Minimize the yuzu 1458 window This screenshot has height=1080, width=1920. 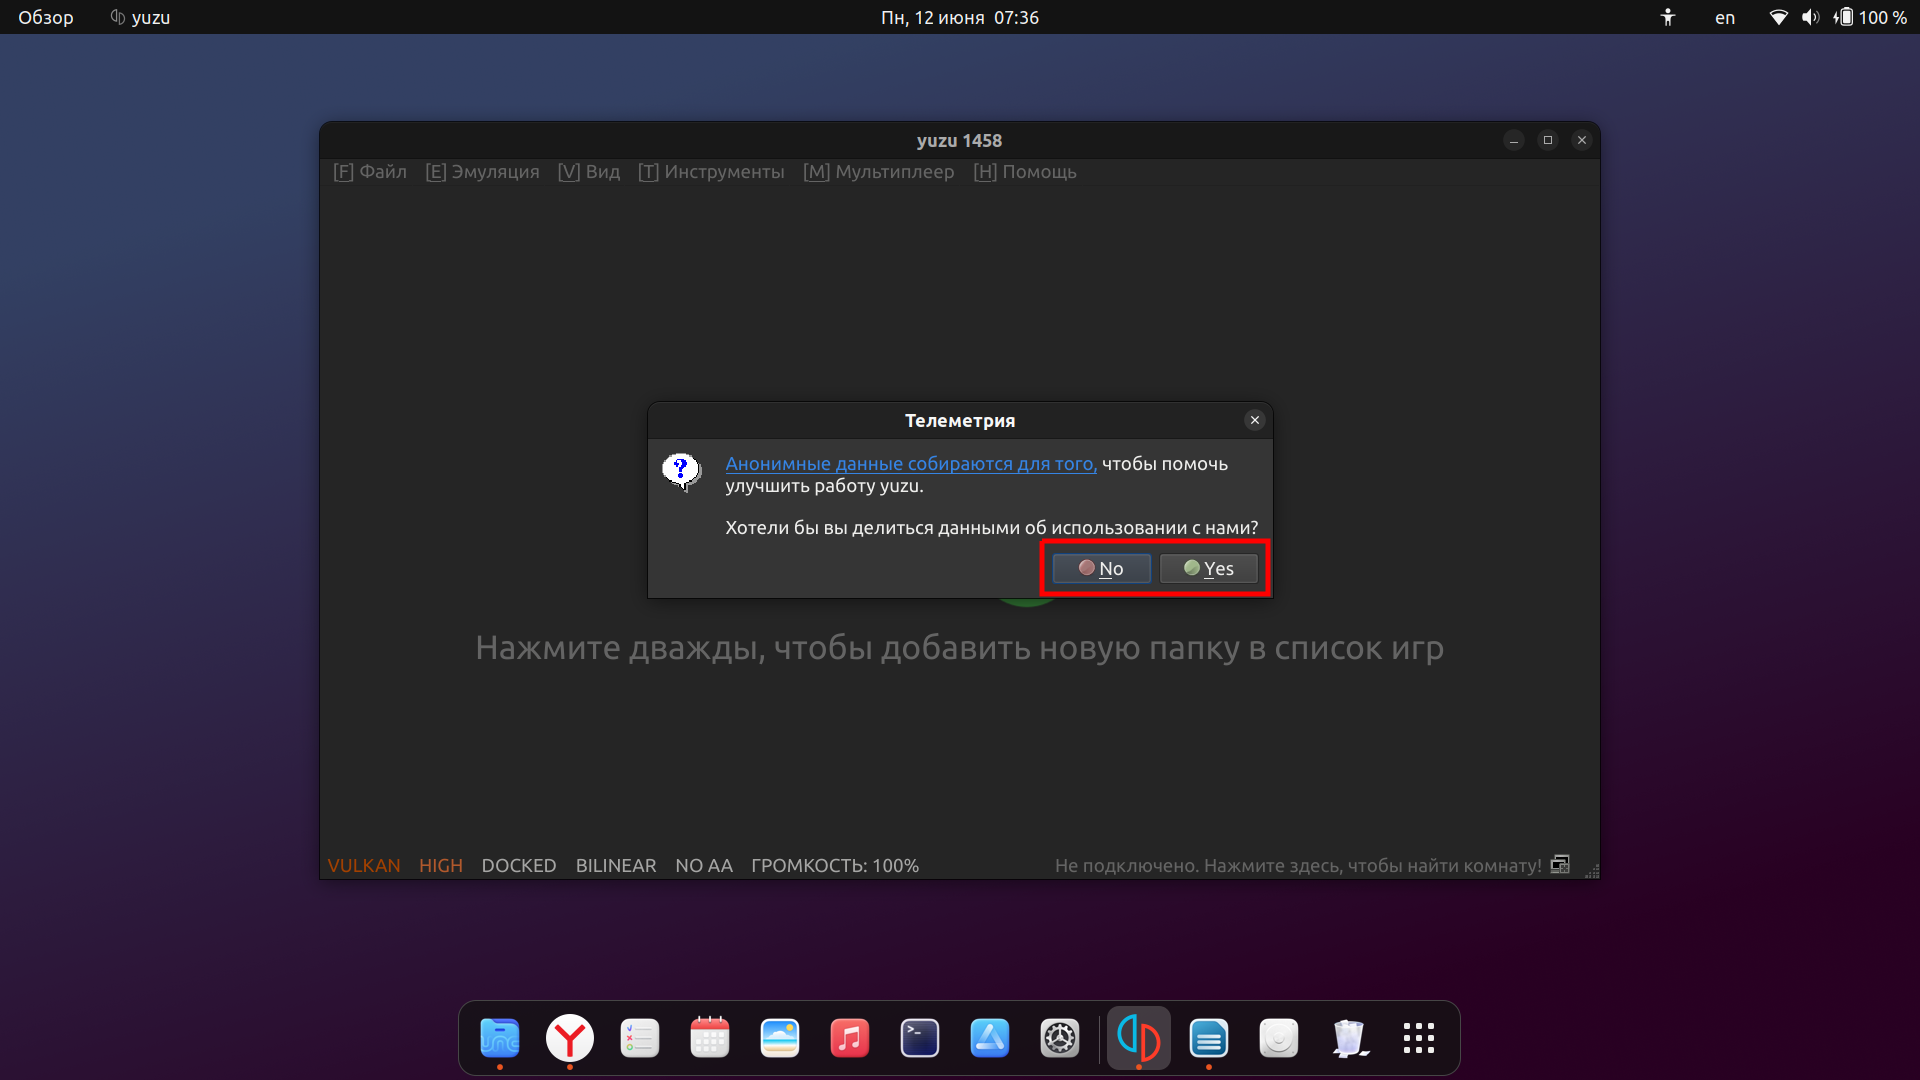(1514, 140)
